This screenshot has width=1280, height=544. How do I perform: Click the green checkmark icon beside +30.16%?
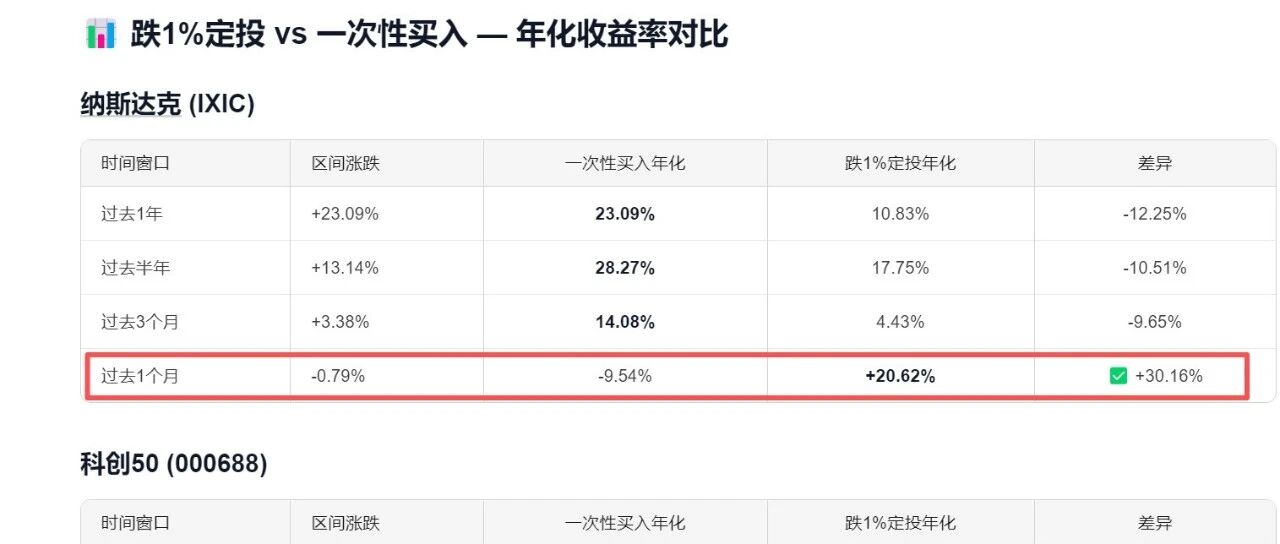[1118, 376]
